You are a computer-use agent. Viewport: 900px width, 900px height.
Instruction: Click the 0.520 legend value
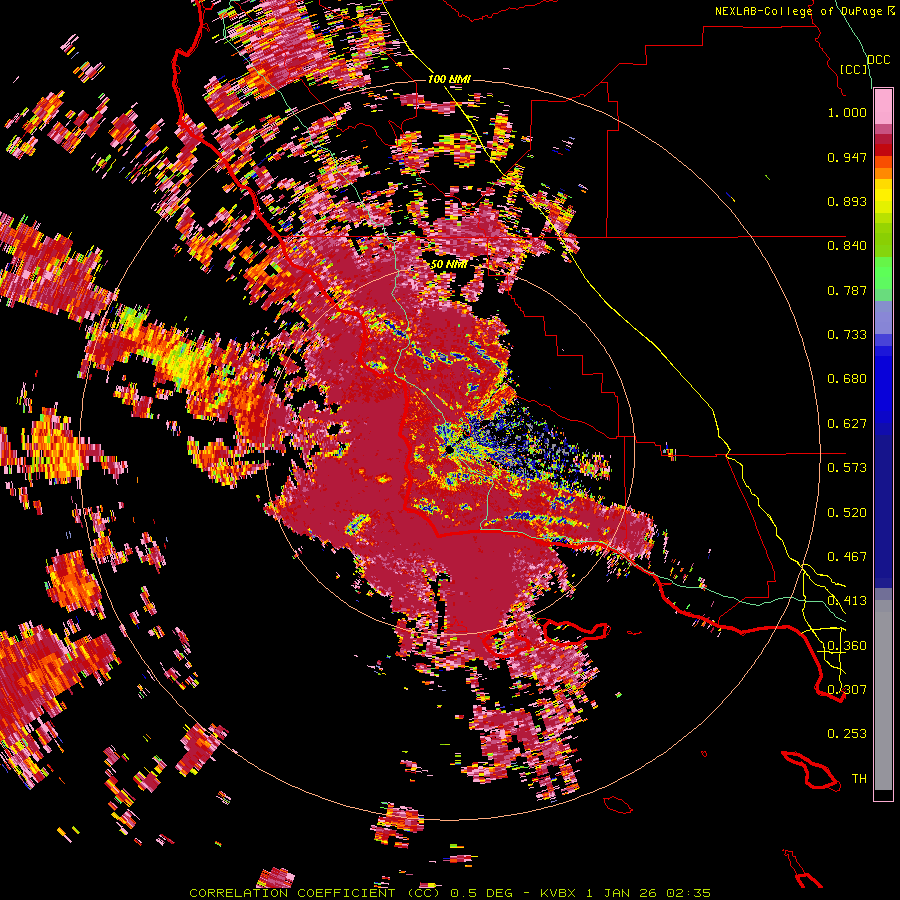(847, 513)
